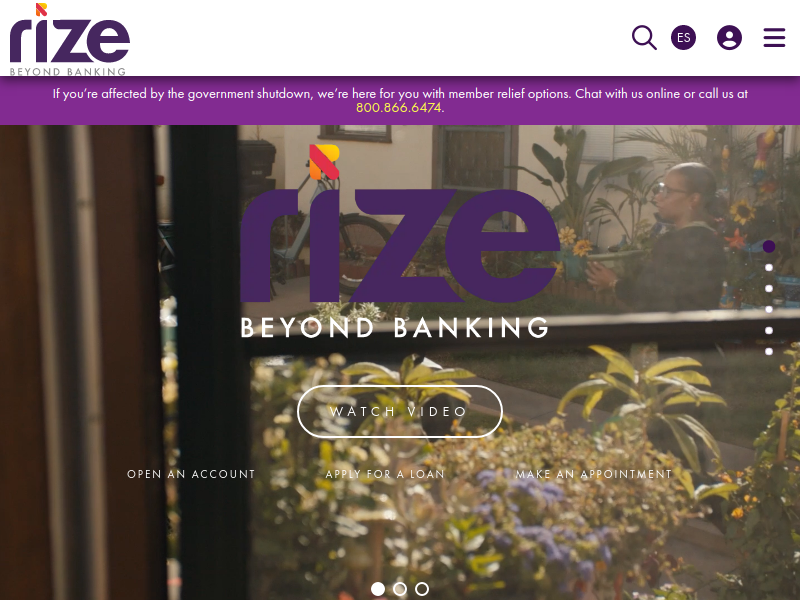Viewport: 800px width, 600px height.
Task: Open the Open An Account link
Action: point(191,474)
